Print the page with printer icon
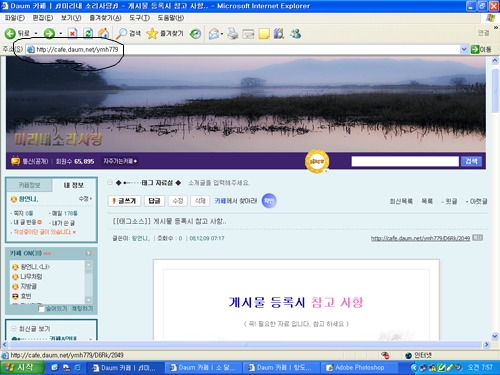Screen dimensions: 500x375 coord(233,34)
